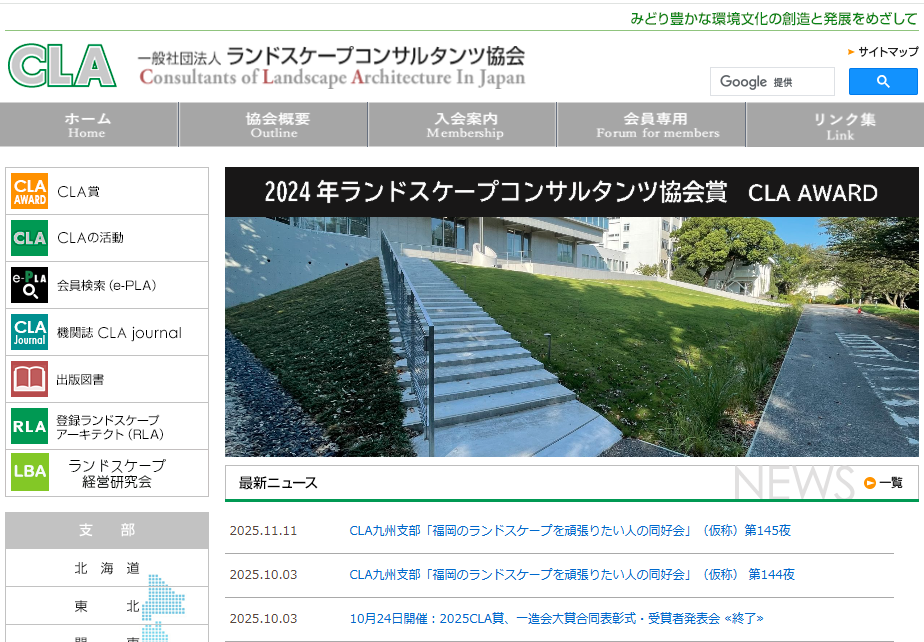Click the red book publications icon
Viewport: 924px width, 642px height.
coord(30,379)
